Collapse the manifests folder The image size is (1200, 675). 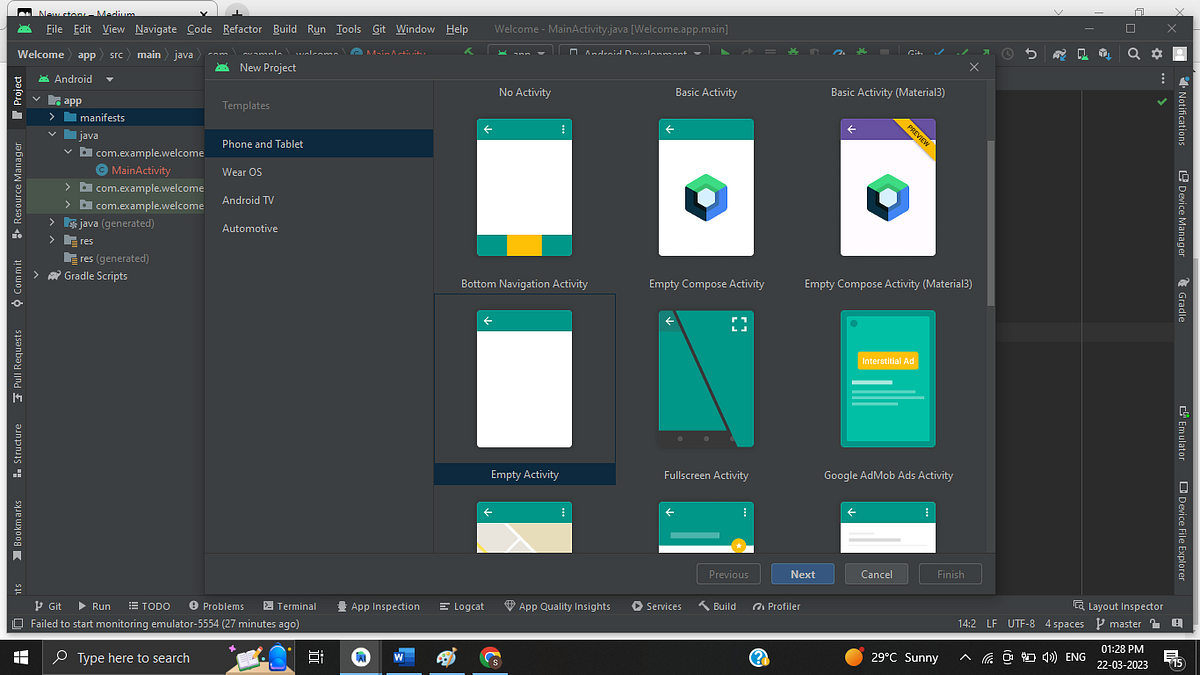point(50,117)
